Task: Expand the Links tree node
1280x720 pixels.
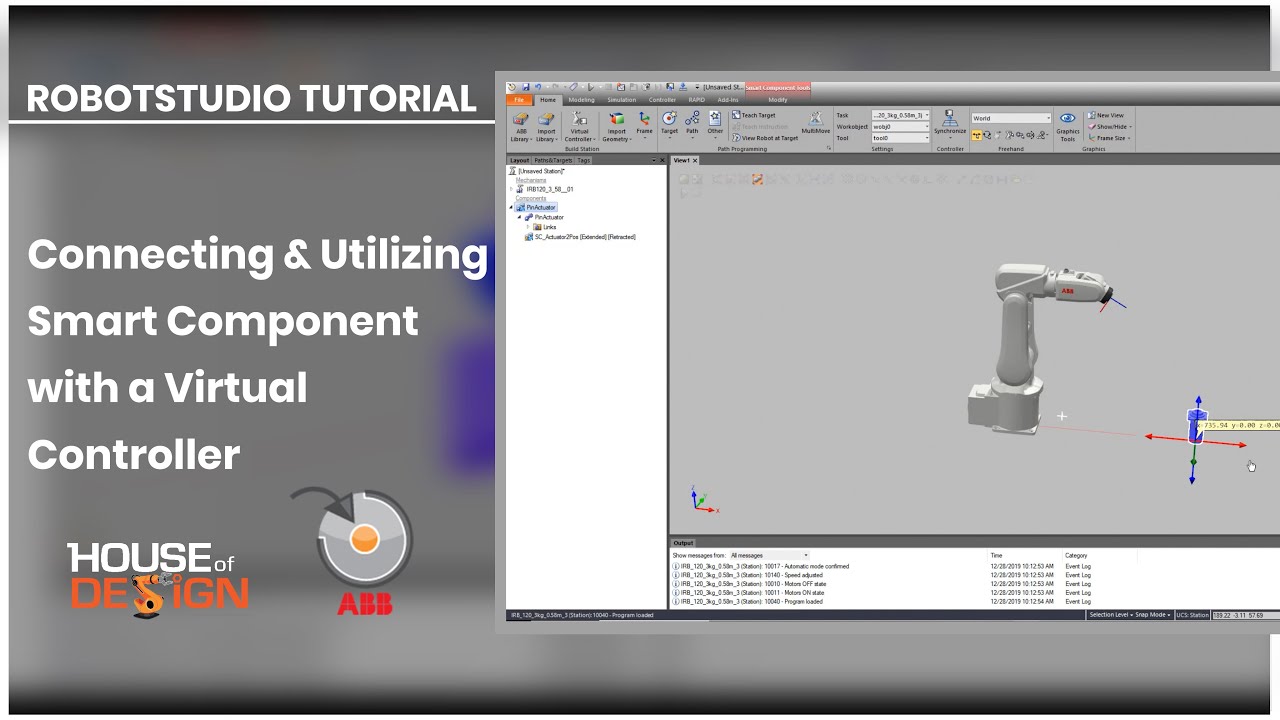Action: click(528, 227)
